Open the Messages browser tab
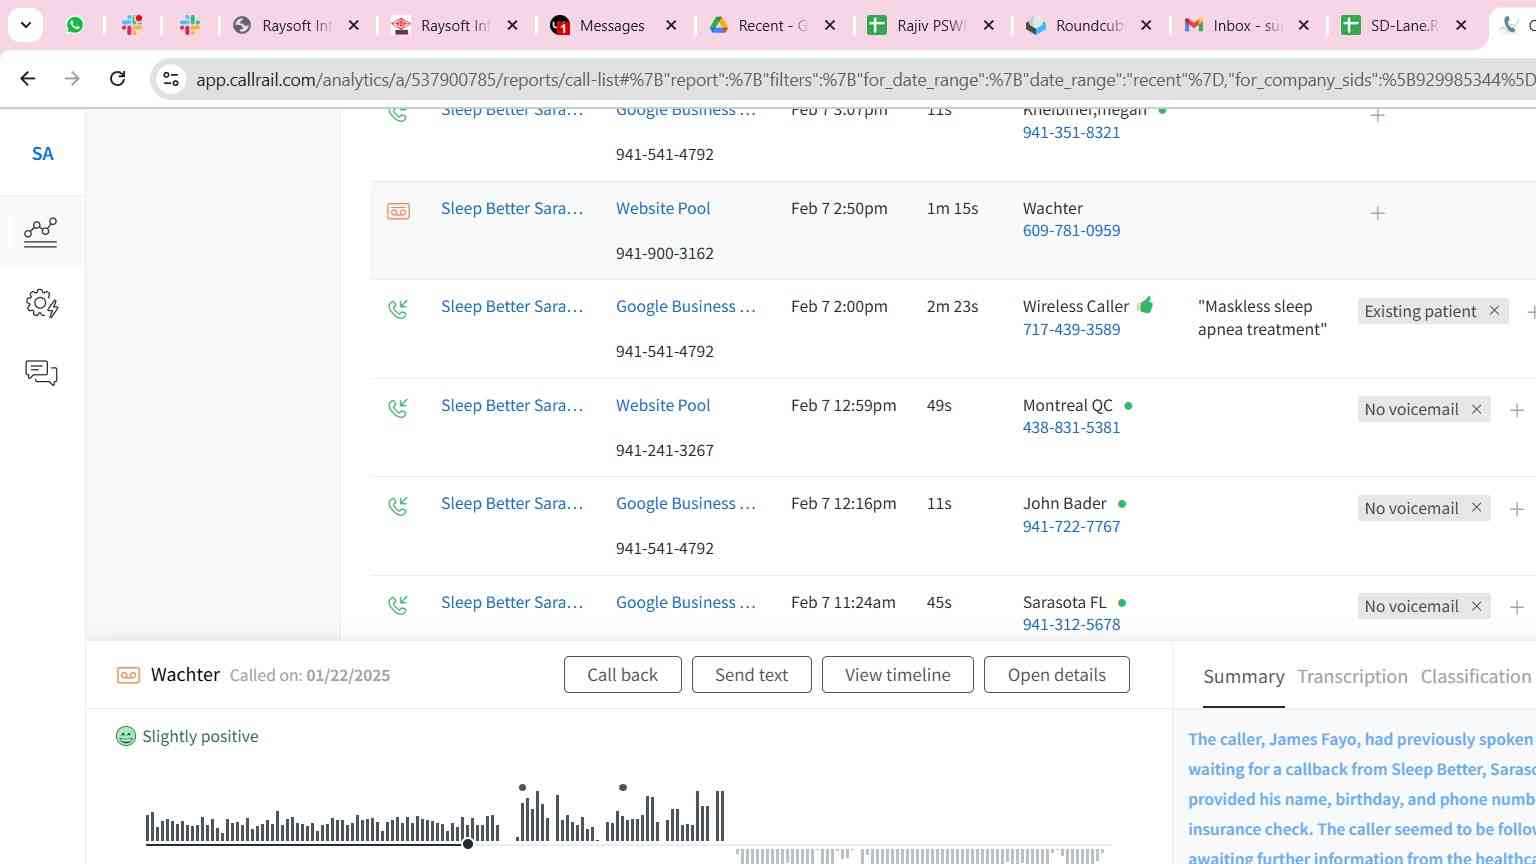The image size is (1536, 864). pos(611,25)
